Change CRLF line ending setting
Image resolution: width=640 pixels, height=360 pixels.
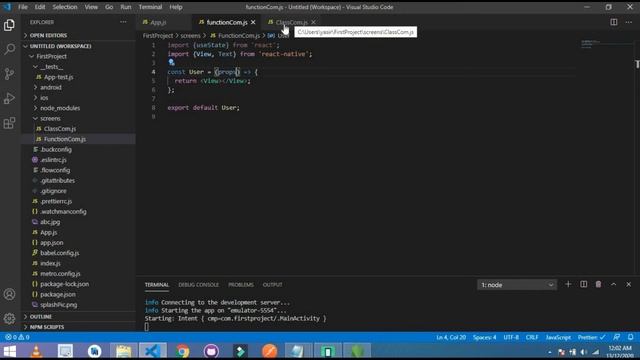tap(532, 337)
